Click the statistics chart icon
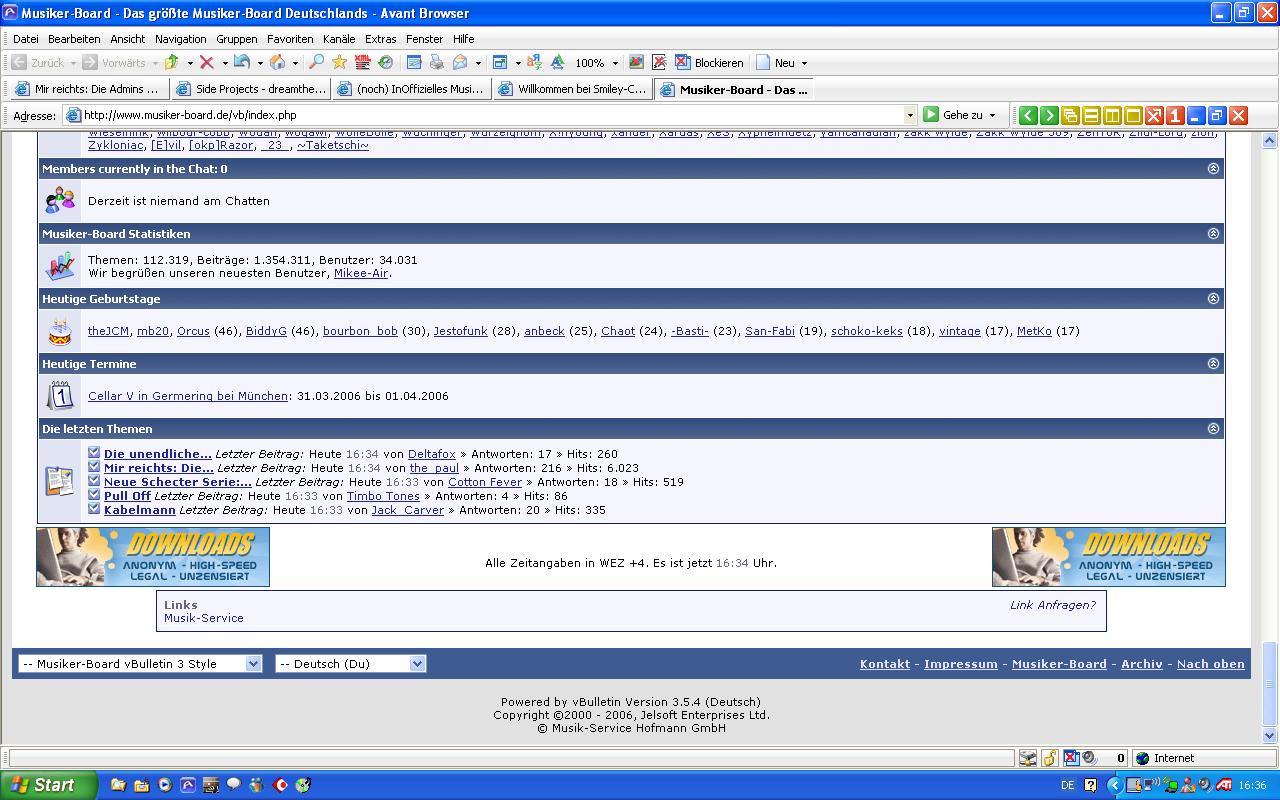The width and height of the screenshot is (1280, 800). (60, 266)
